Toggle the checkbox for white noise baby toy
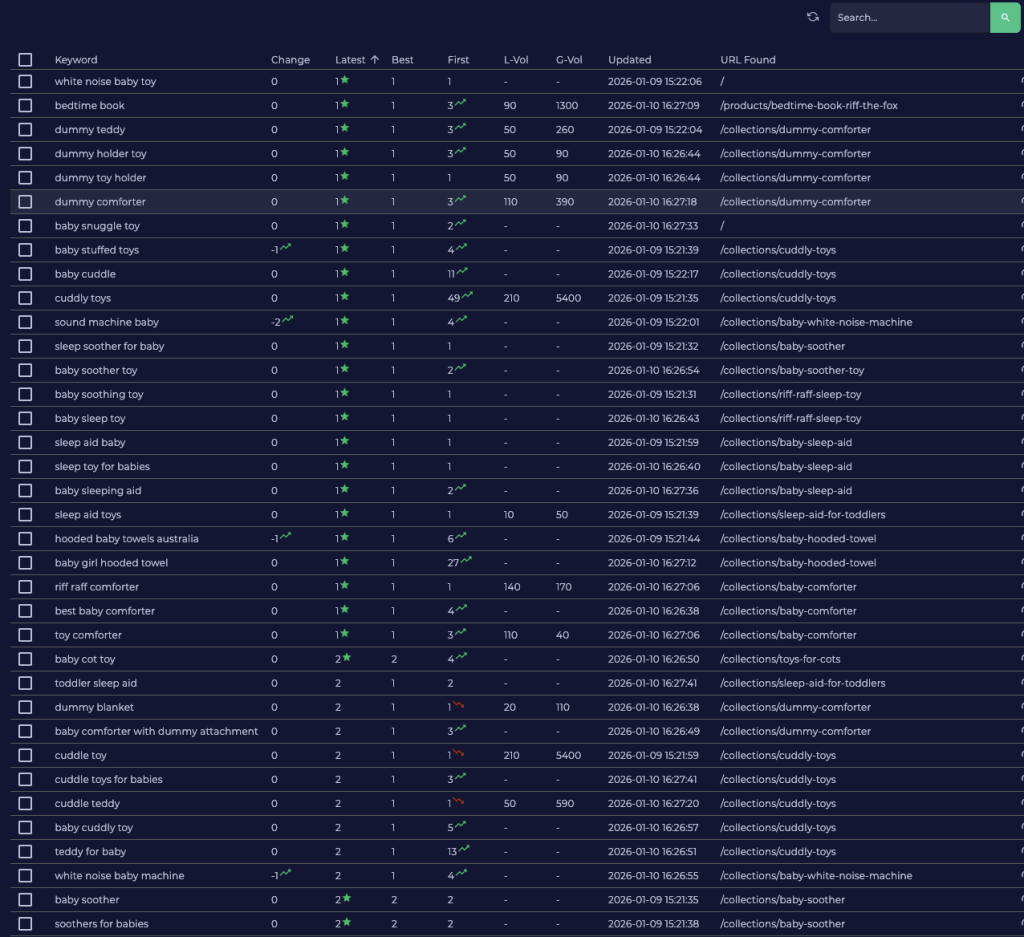Viewport: 1024px width, 937px height. [x=25, y=82]
